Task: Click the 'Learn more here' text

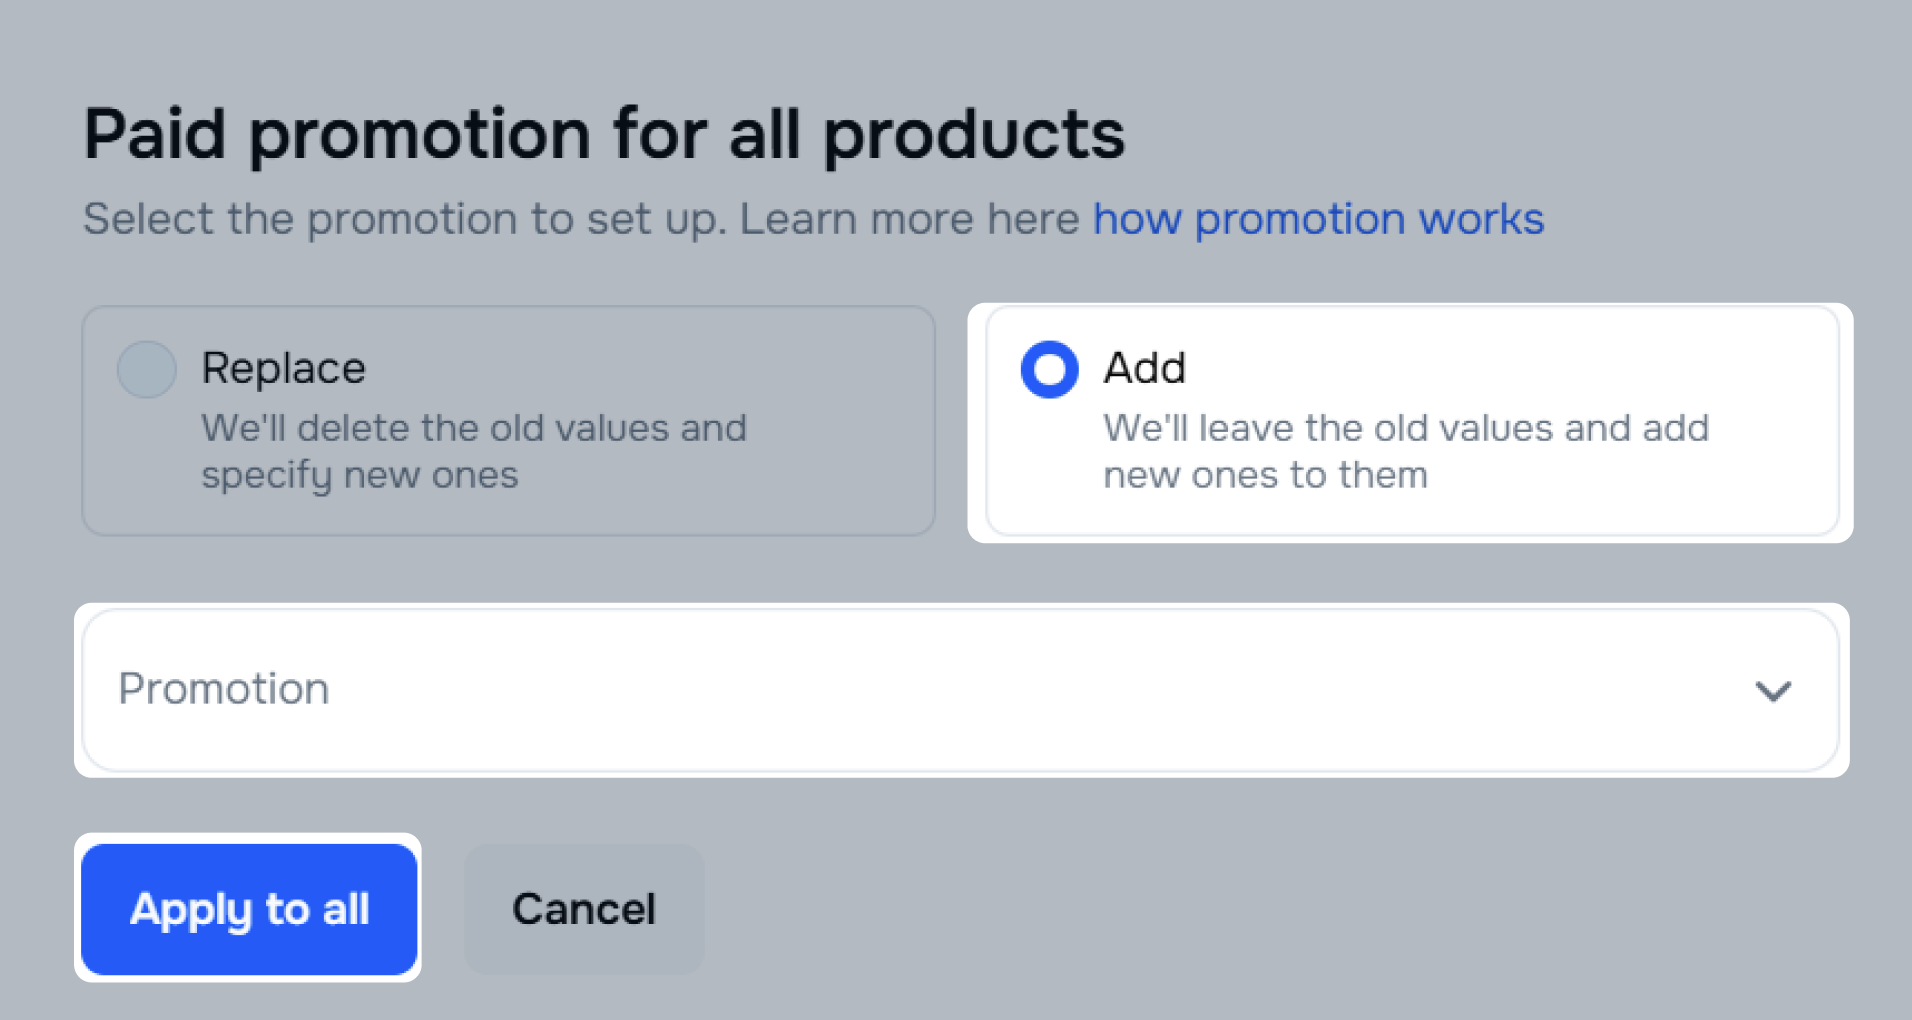Action: pos(909,218)
